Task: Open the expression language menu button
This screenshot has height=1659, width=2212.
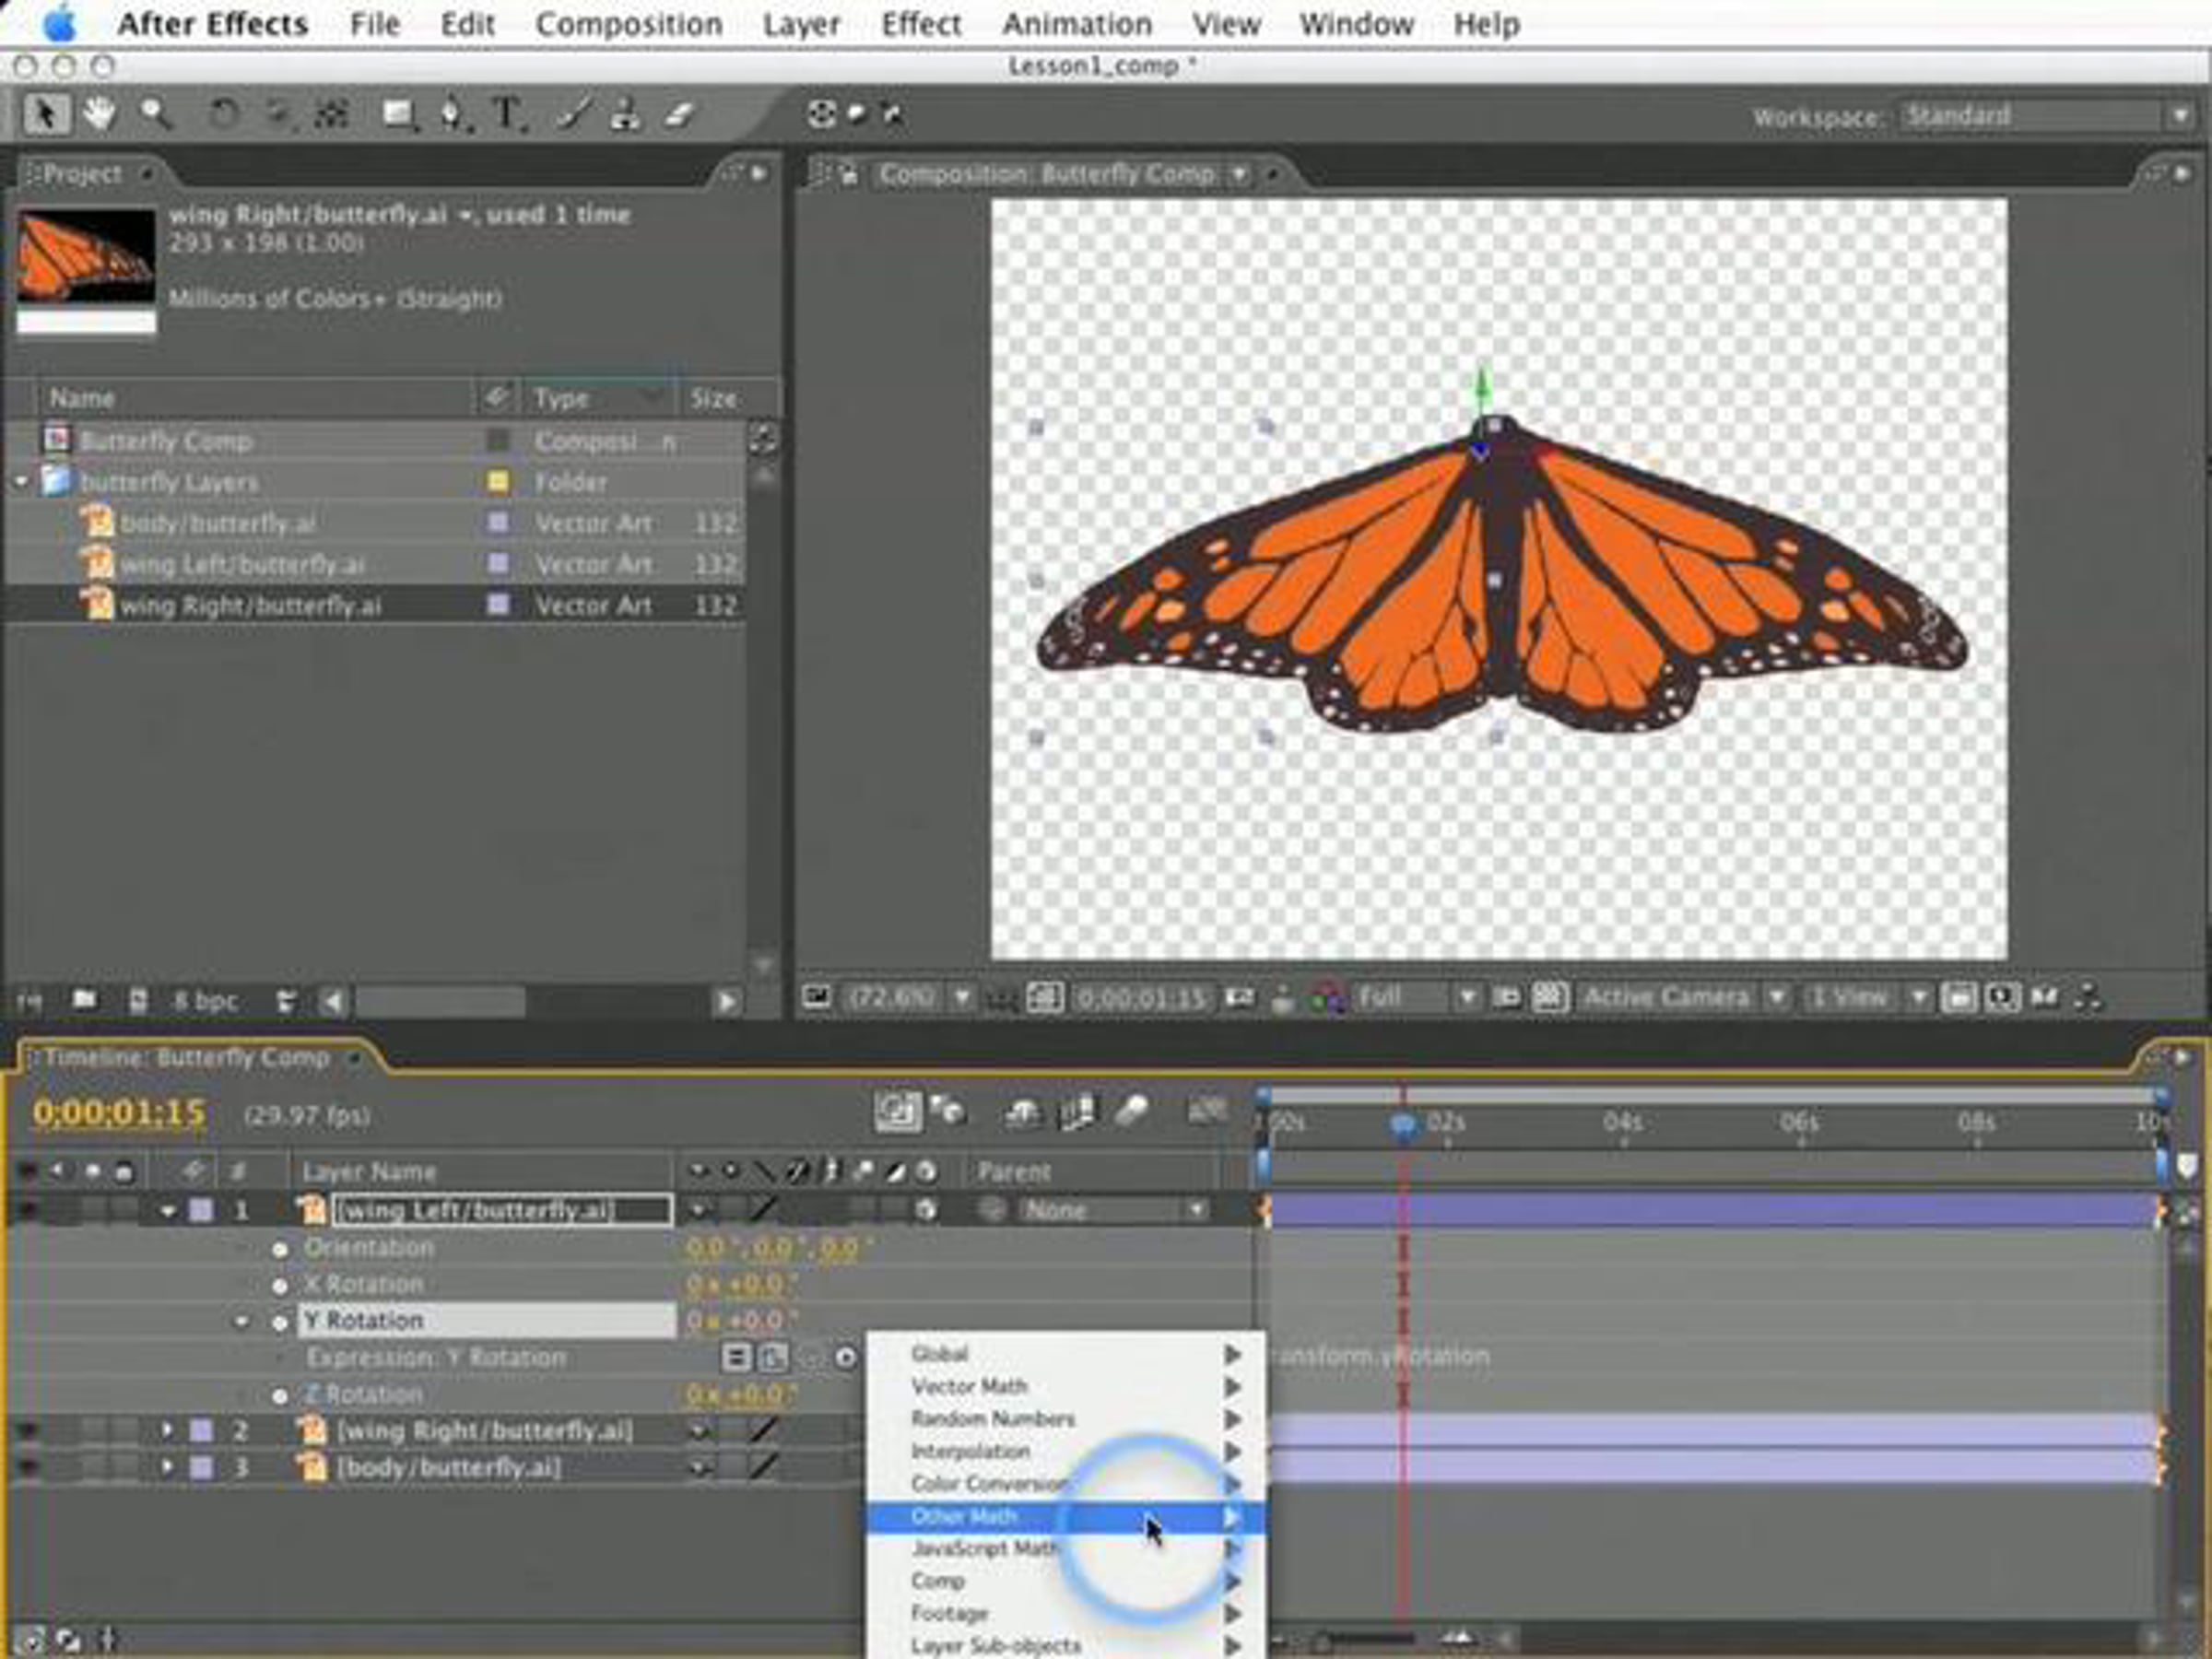Action: pos(846,1358)
